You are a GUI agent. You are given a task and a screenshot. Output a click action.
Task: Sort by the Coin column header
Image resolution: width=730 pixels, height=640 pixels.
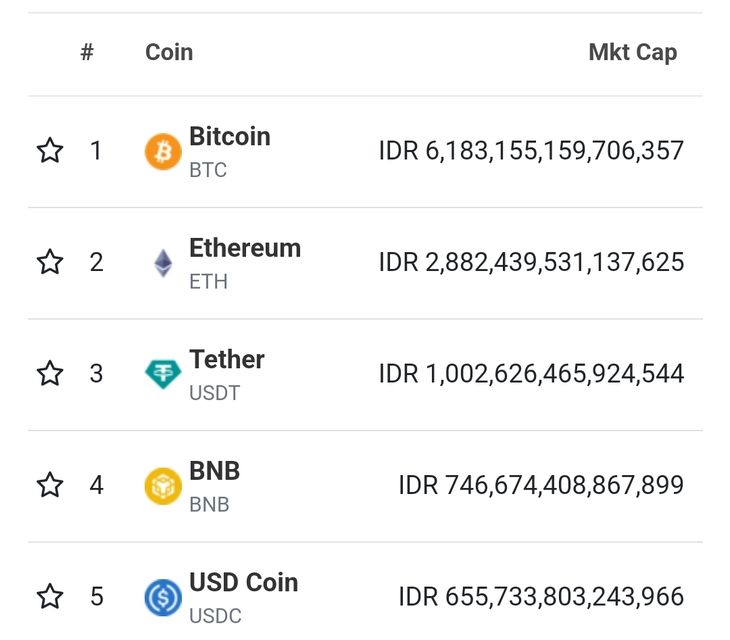(169, 52)
